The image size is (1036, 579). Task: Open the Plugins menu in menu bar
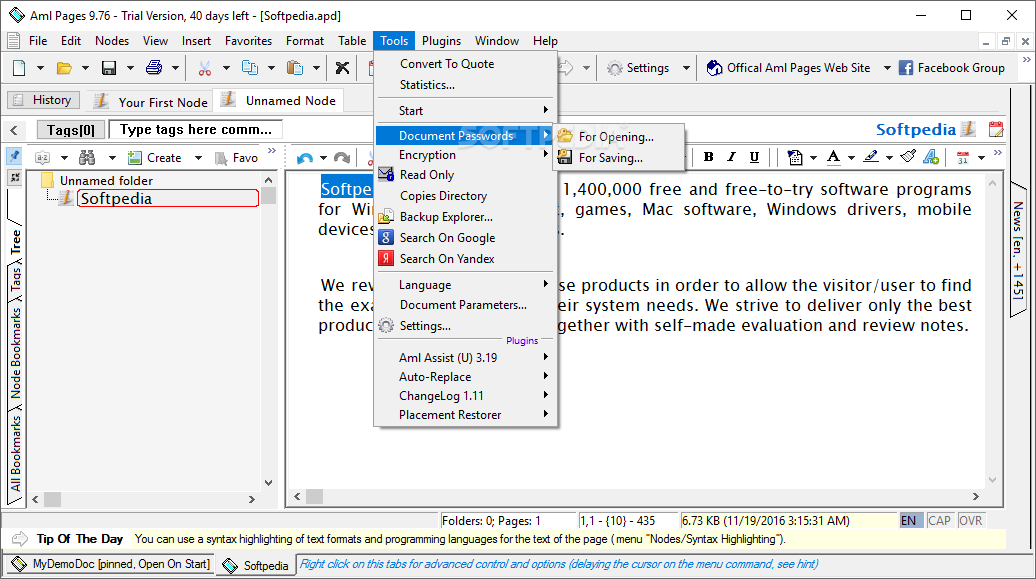pos(441,41)
